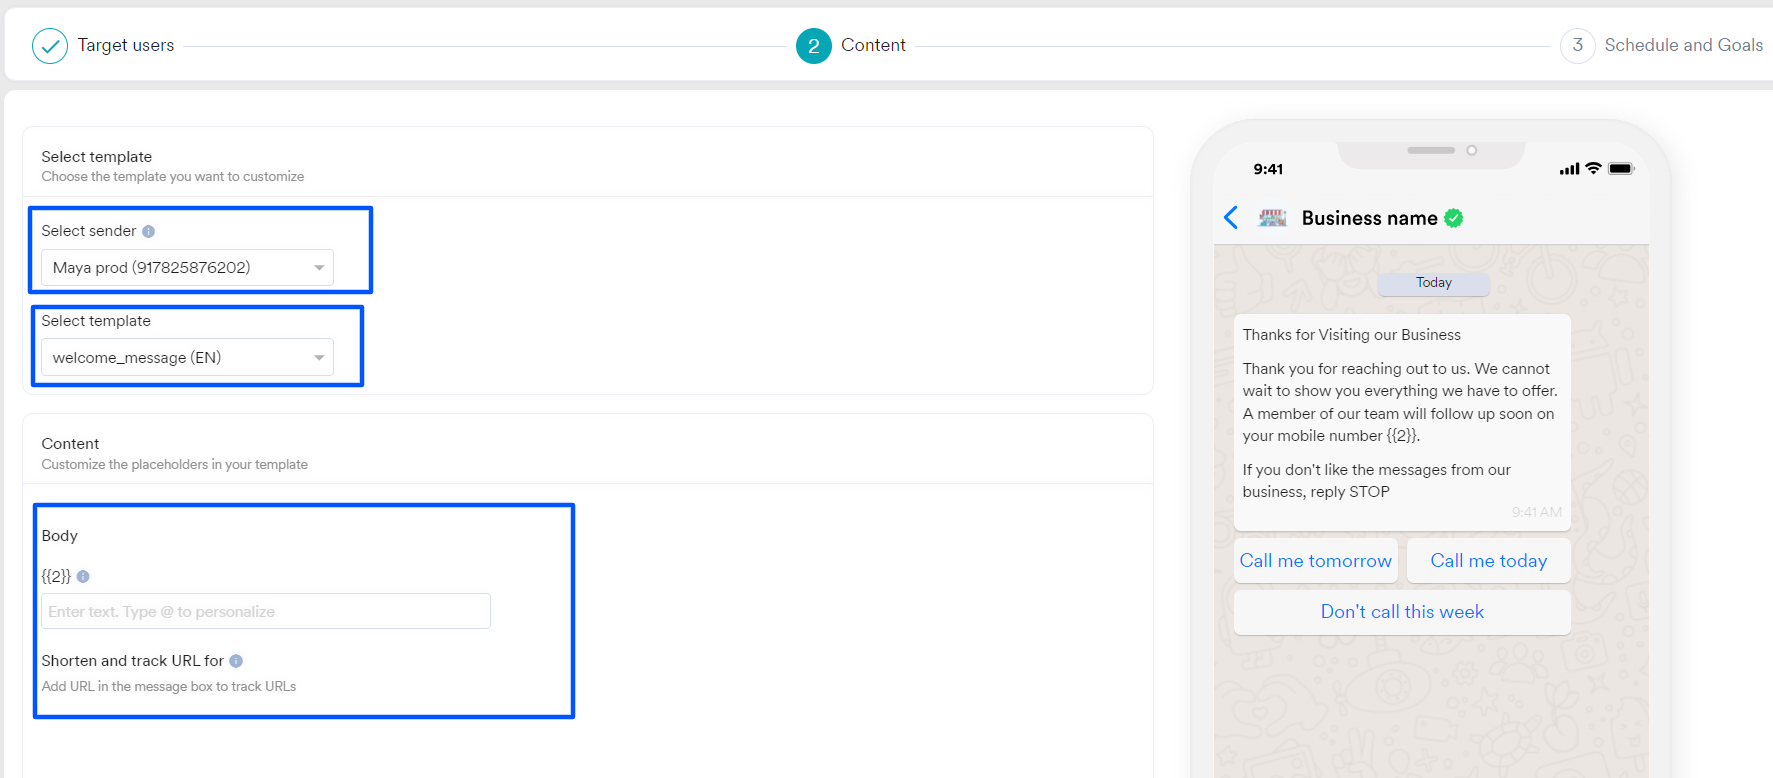The height and width of the screenshot is (778, 1773).
Task: Tap the back arrow in phone preview
Action: 1231,218
